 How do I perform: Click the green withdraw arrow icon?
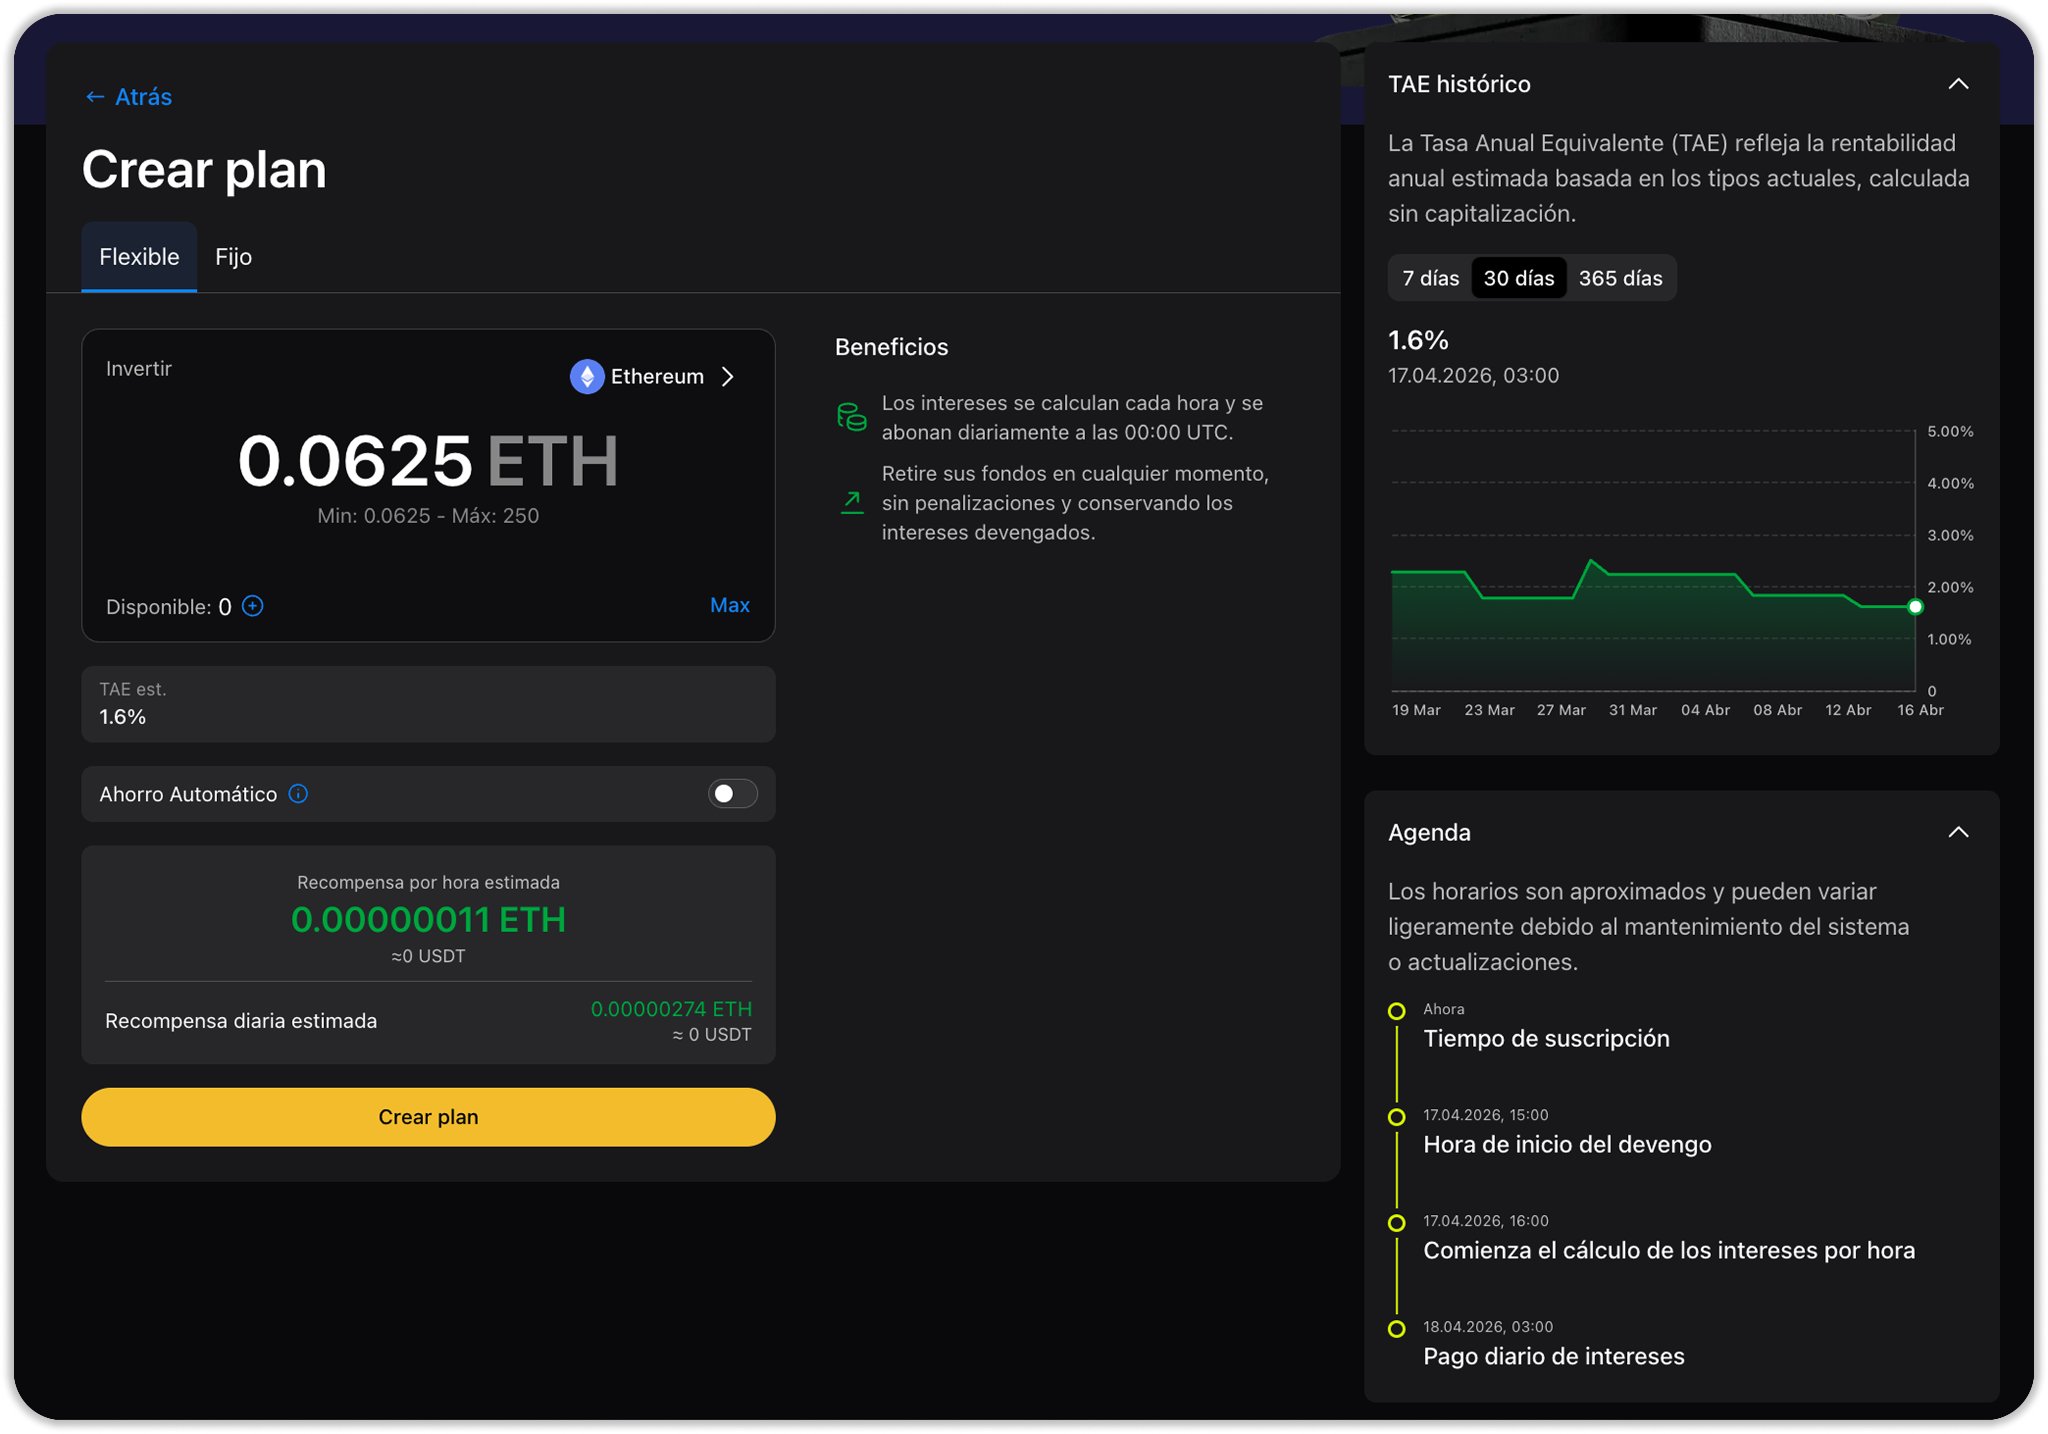tap(851, 502)
